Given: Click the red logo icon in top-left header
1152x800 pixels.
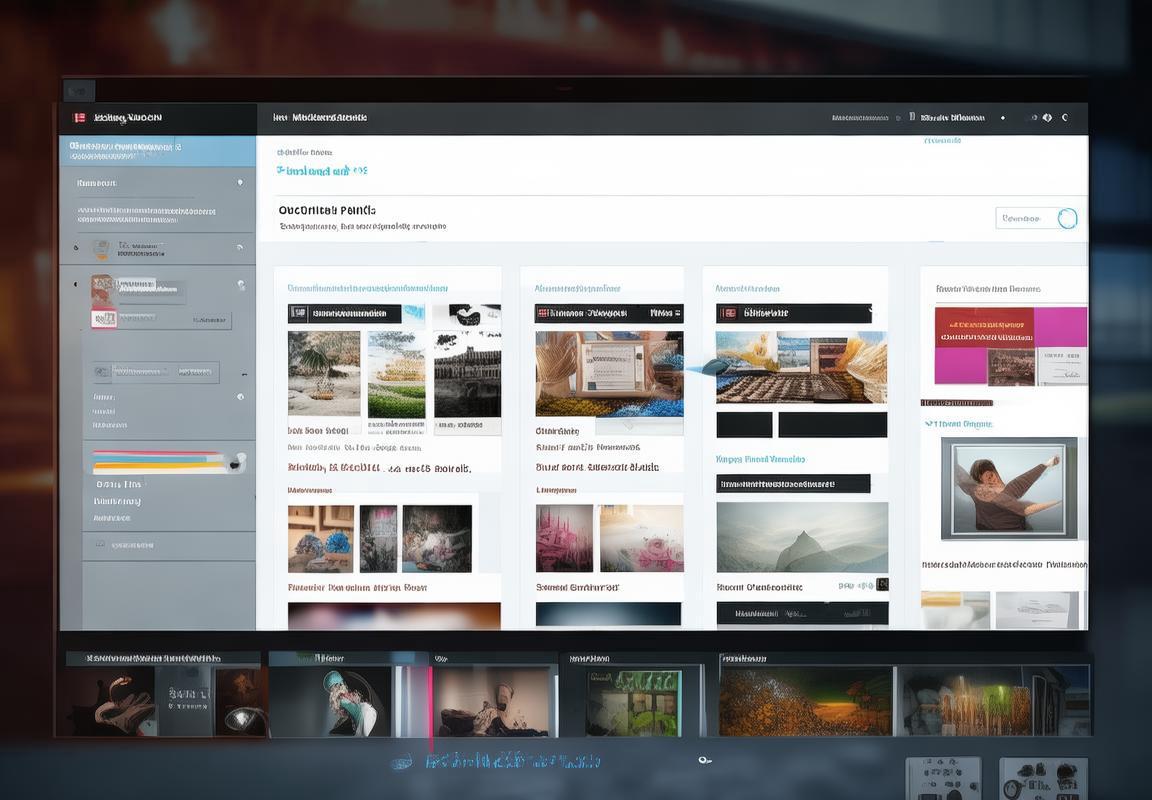Looking at the screenshot, I should click(x=79, y=118).
